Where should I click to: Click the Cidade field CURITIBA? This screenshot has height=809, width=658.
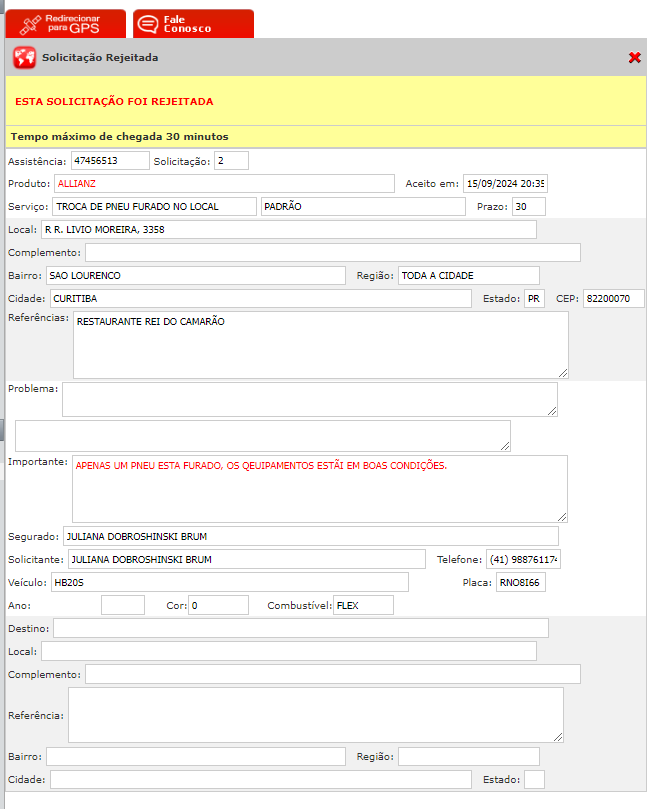tap(261, 299)
